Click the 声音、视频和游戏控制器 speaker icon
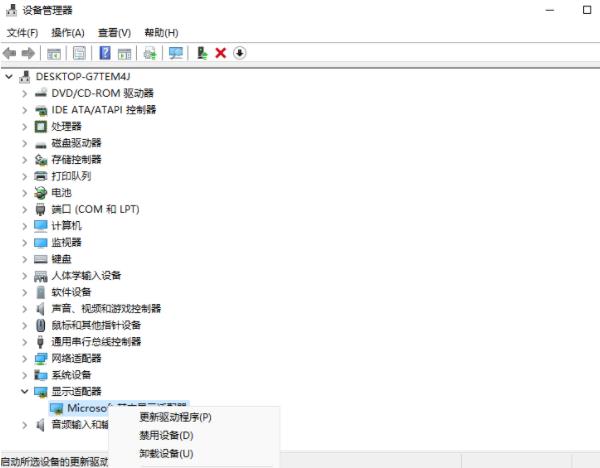 pyautogui.click(x=41, y=308)
